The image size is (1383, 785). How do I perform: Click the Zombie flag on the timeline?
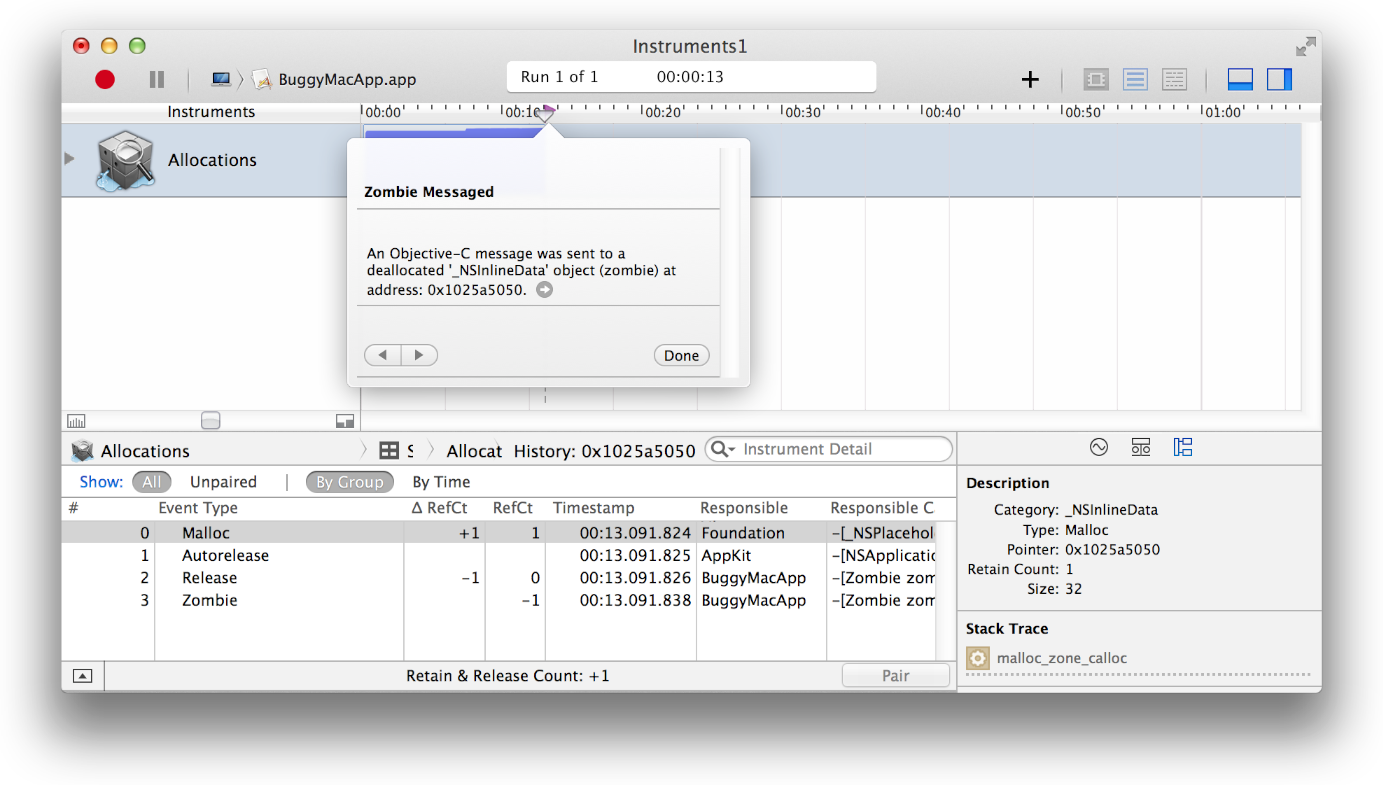point(546,114)
